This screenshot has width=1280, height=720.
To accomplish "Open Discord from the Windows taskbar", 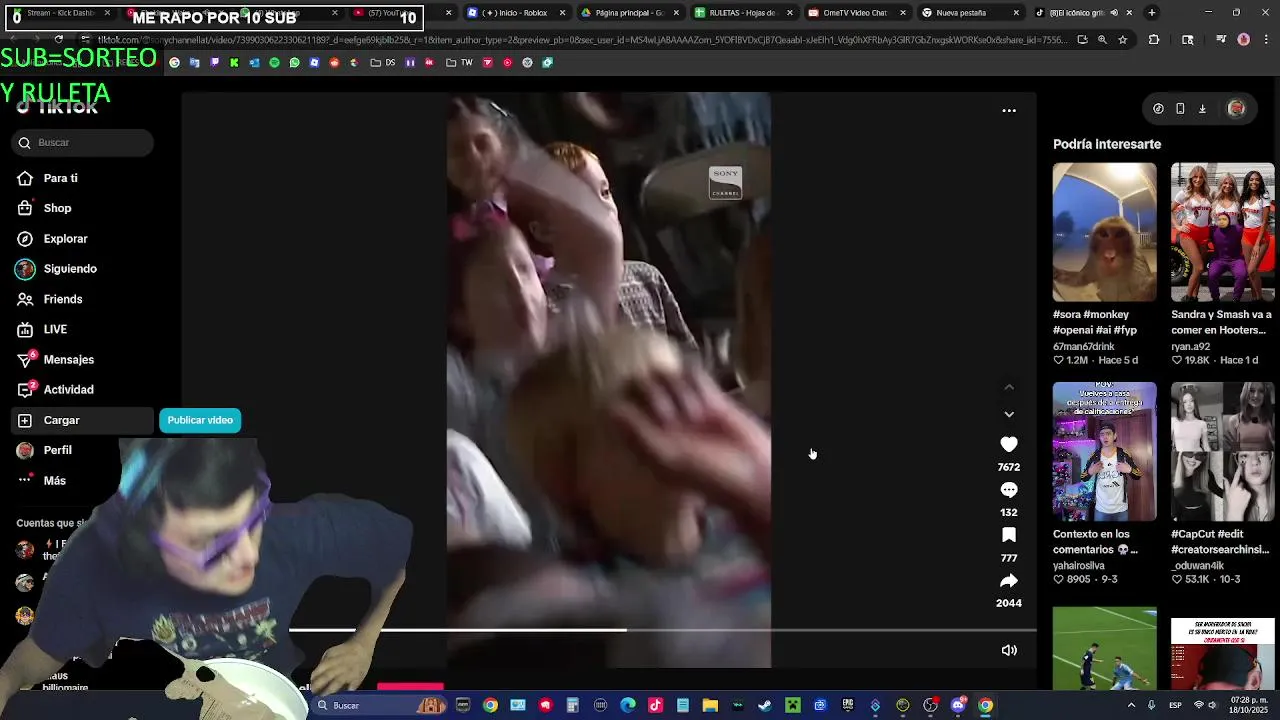I will tap(958, 706).
